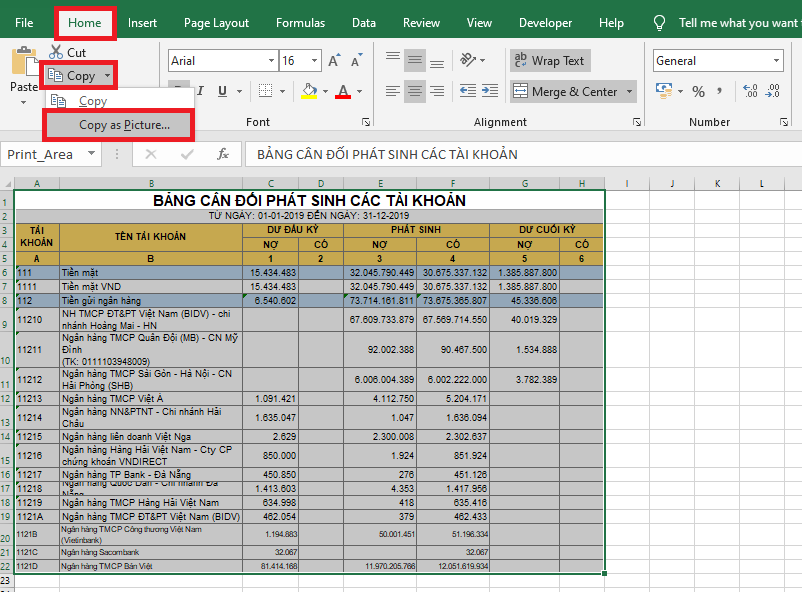Switch to the Page Layout tab
This screenshot has width=802, height=592.
click(217, 22)
